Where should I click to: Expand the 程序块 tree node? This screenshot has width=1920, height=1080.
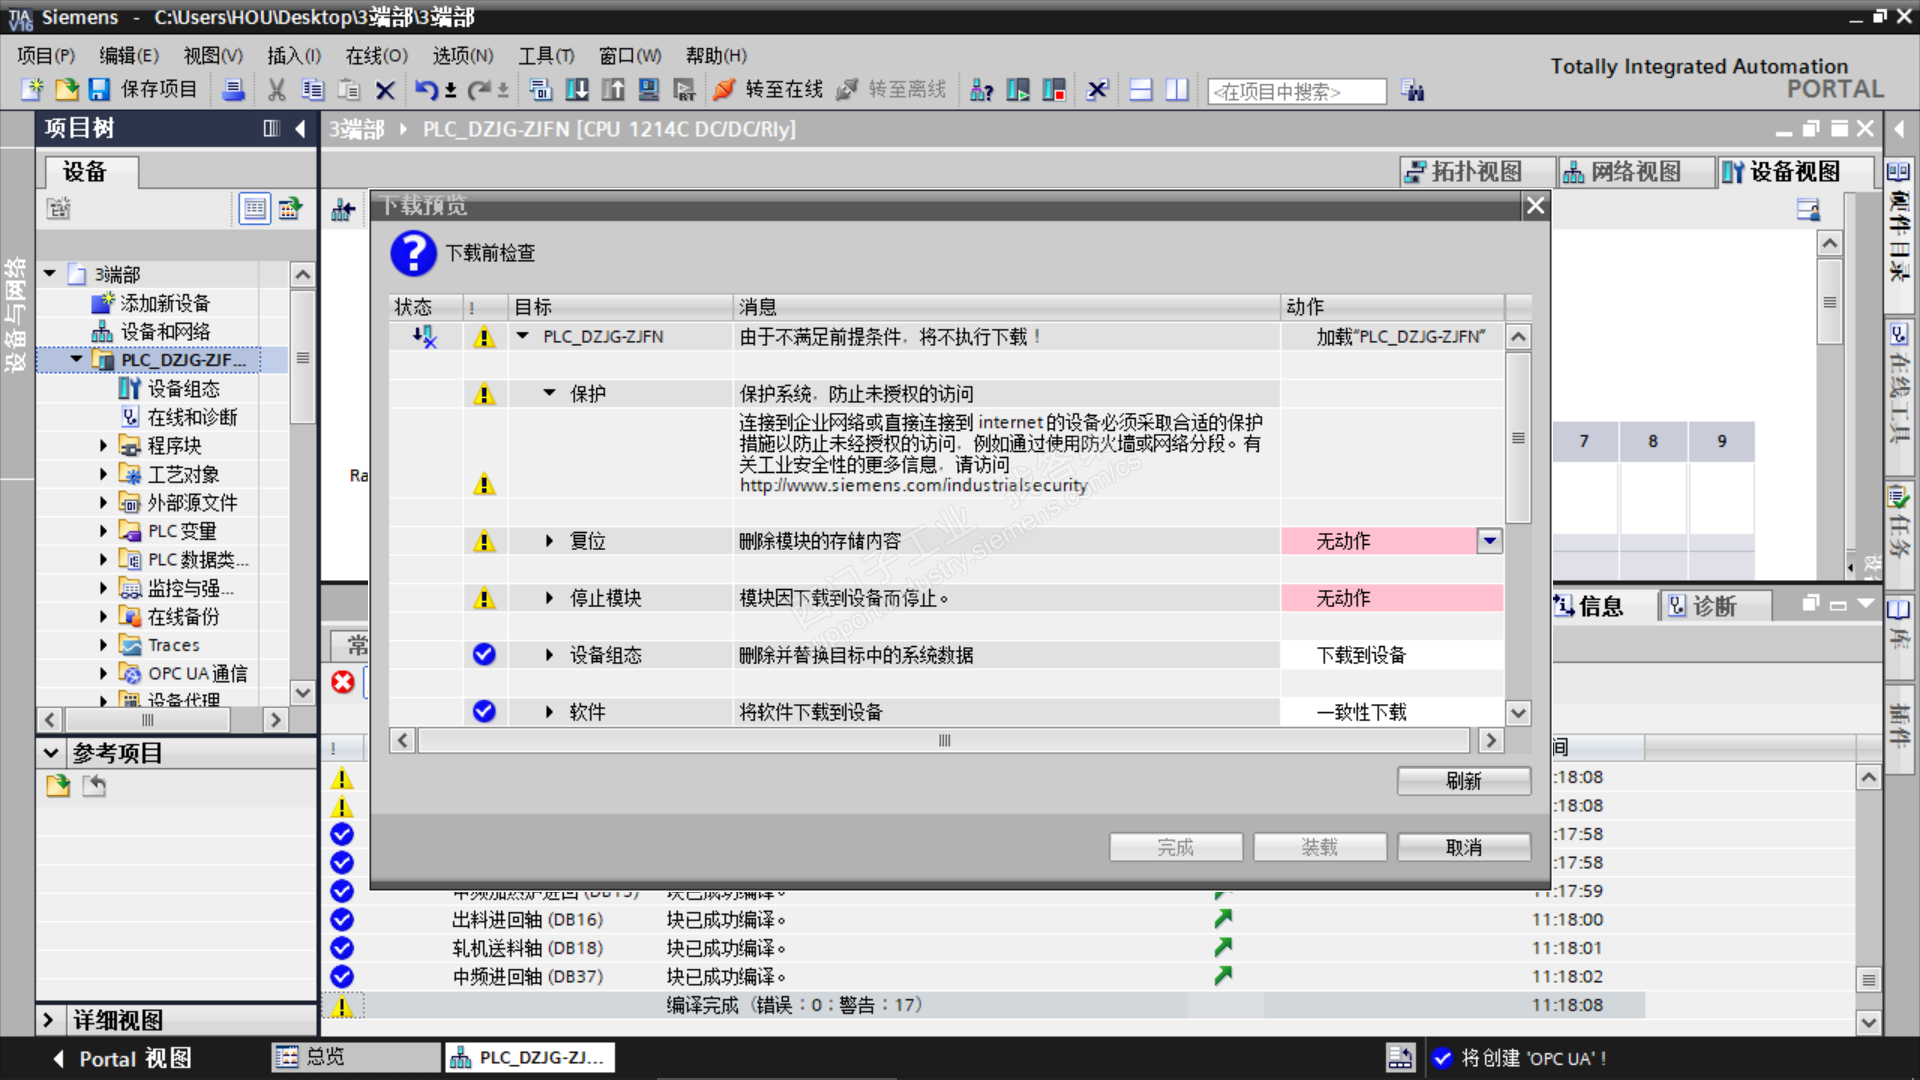coord(103,446)
